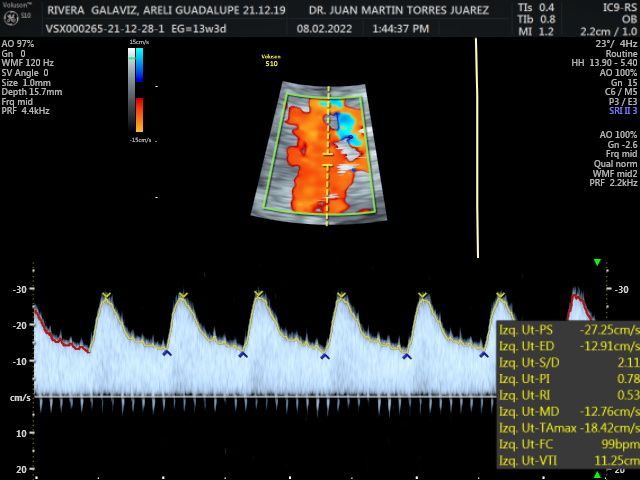Select the Izq. Ut-RI result row
The image size is (640, 480).
563,395
